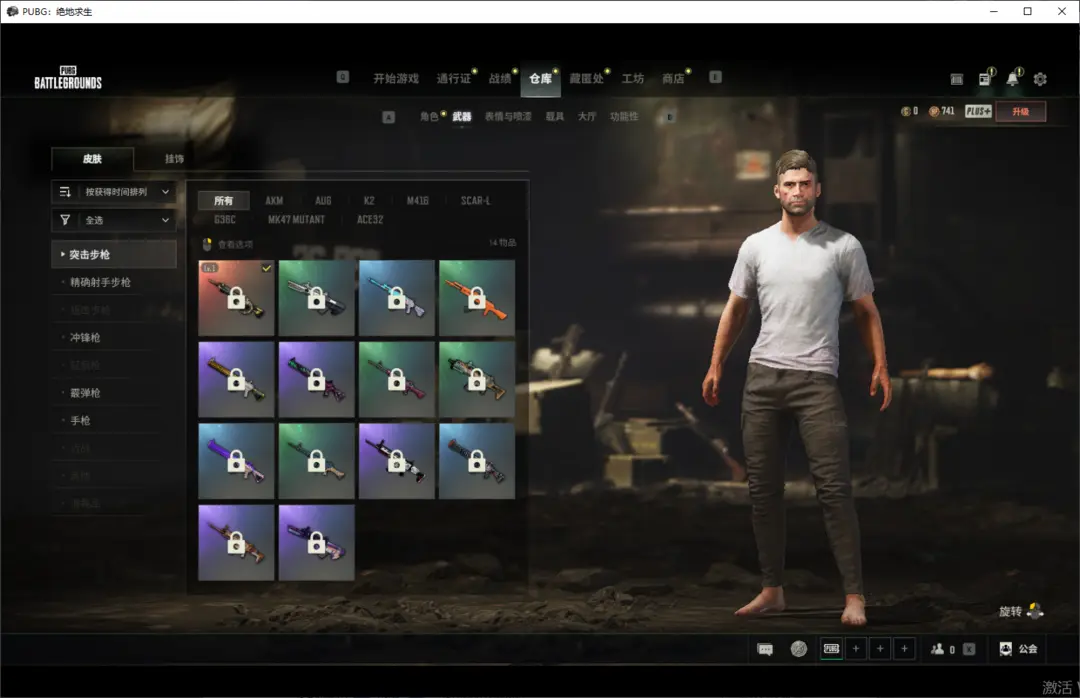Filter skins by AKM
The width and height of the screenshot is (1080, 698).
pyautogui.click(x=274, y=201)
